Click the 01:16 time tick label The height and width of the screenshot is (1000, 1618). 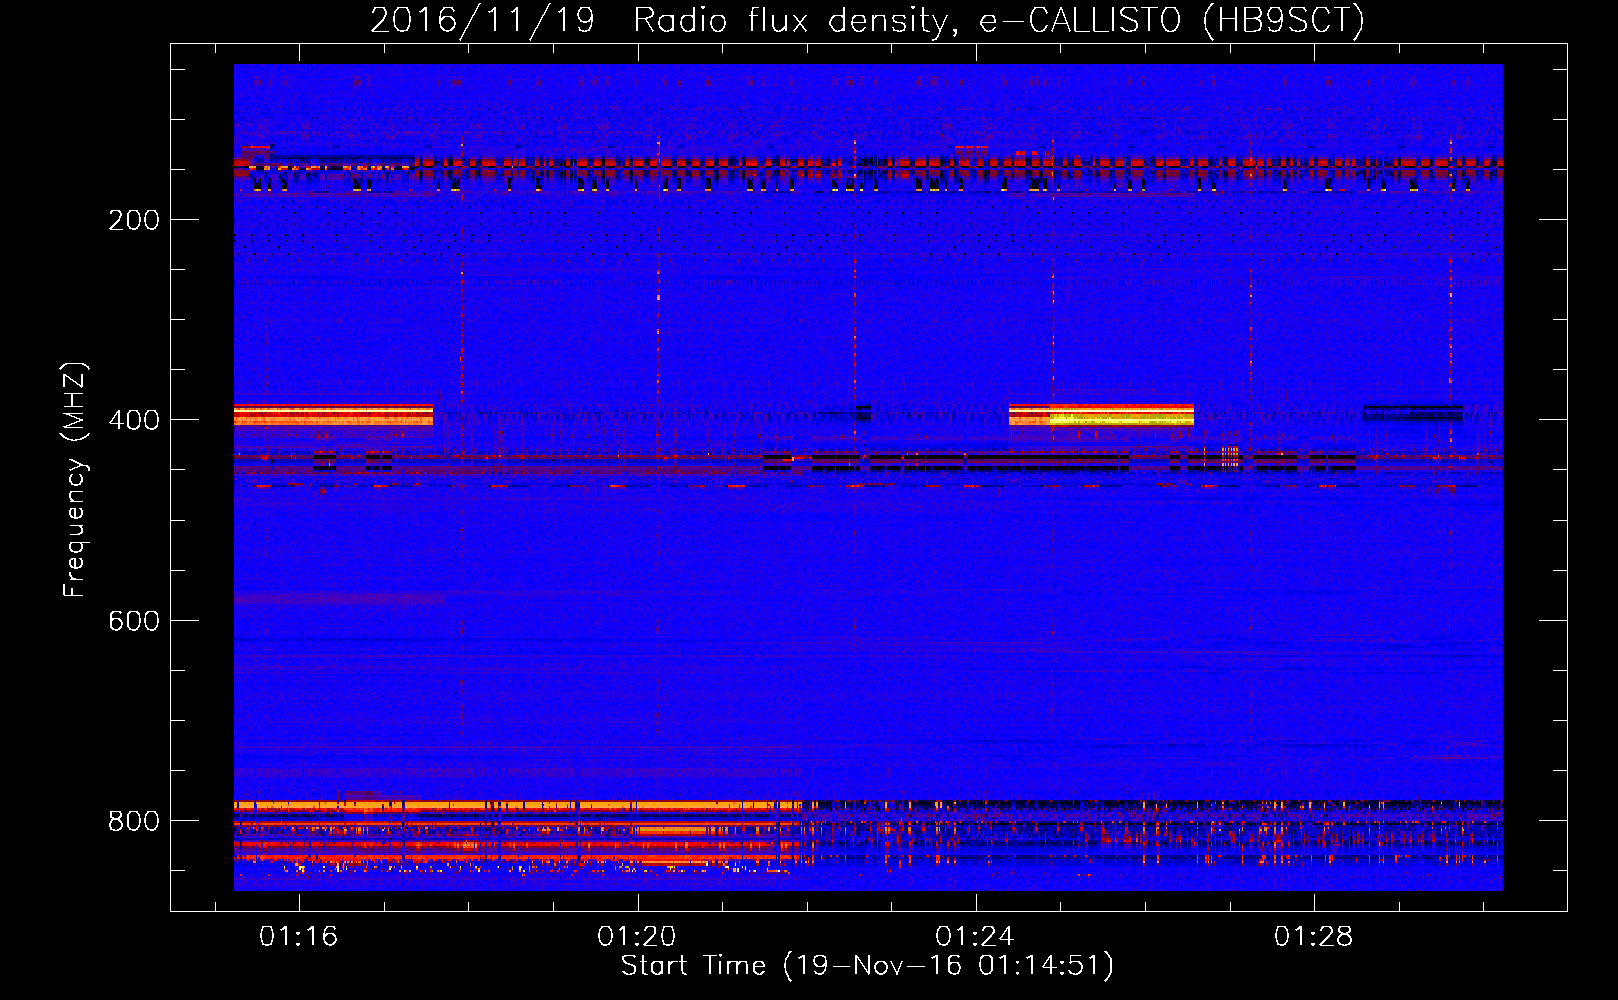point(298,936)
